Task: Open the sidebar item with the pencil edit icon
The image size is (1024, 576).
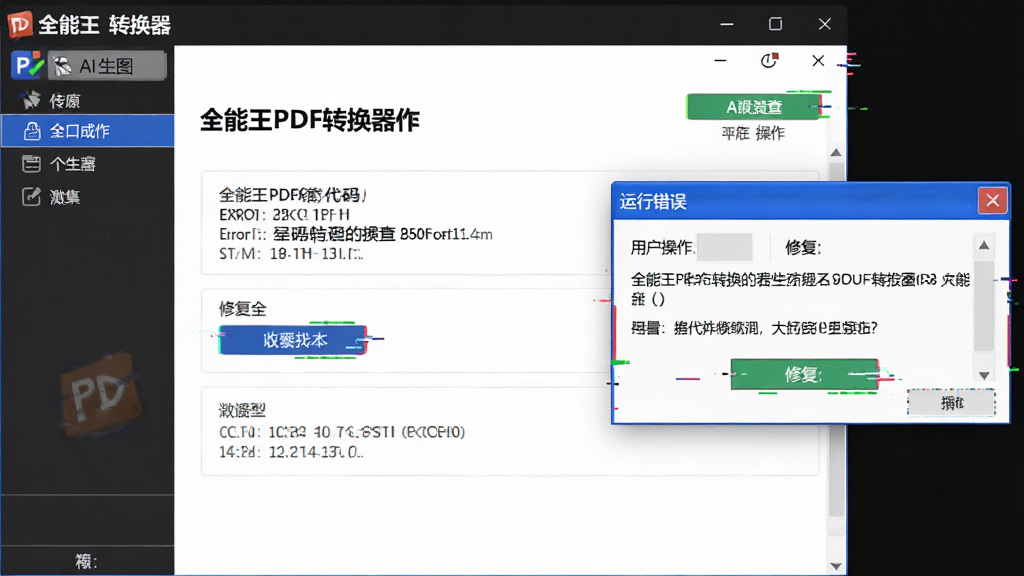Action: pyautogui.click(x=88, y=197)
